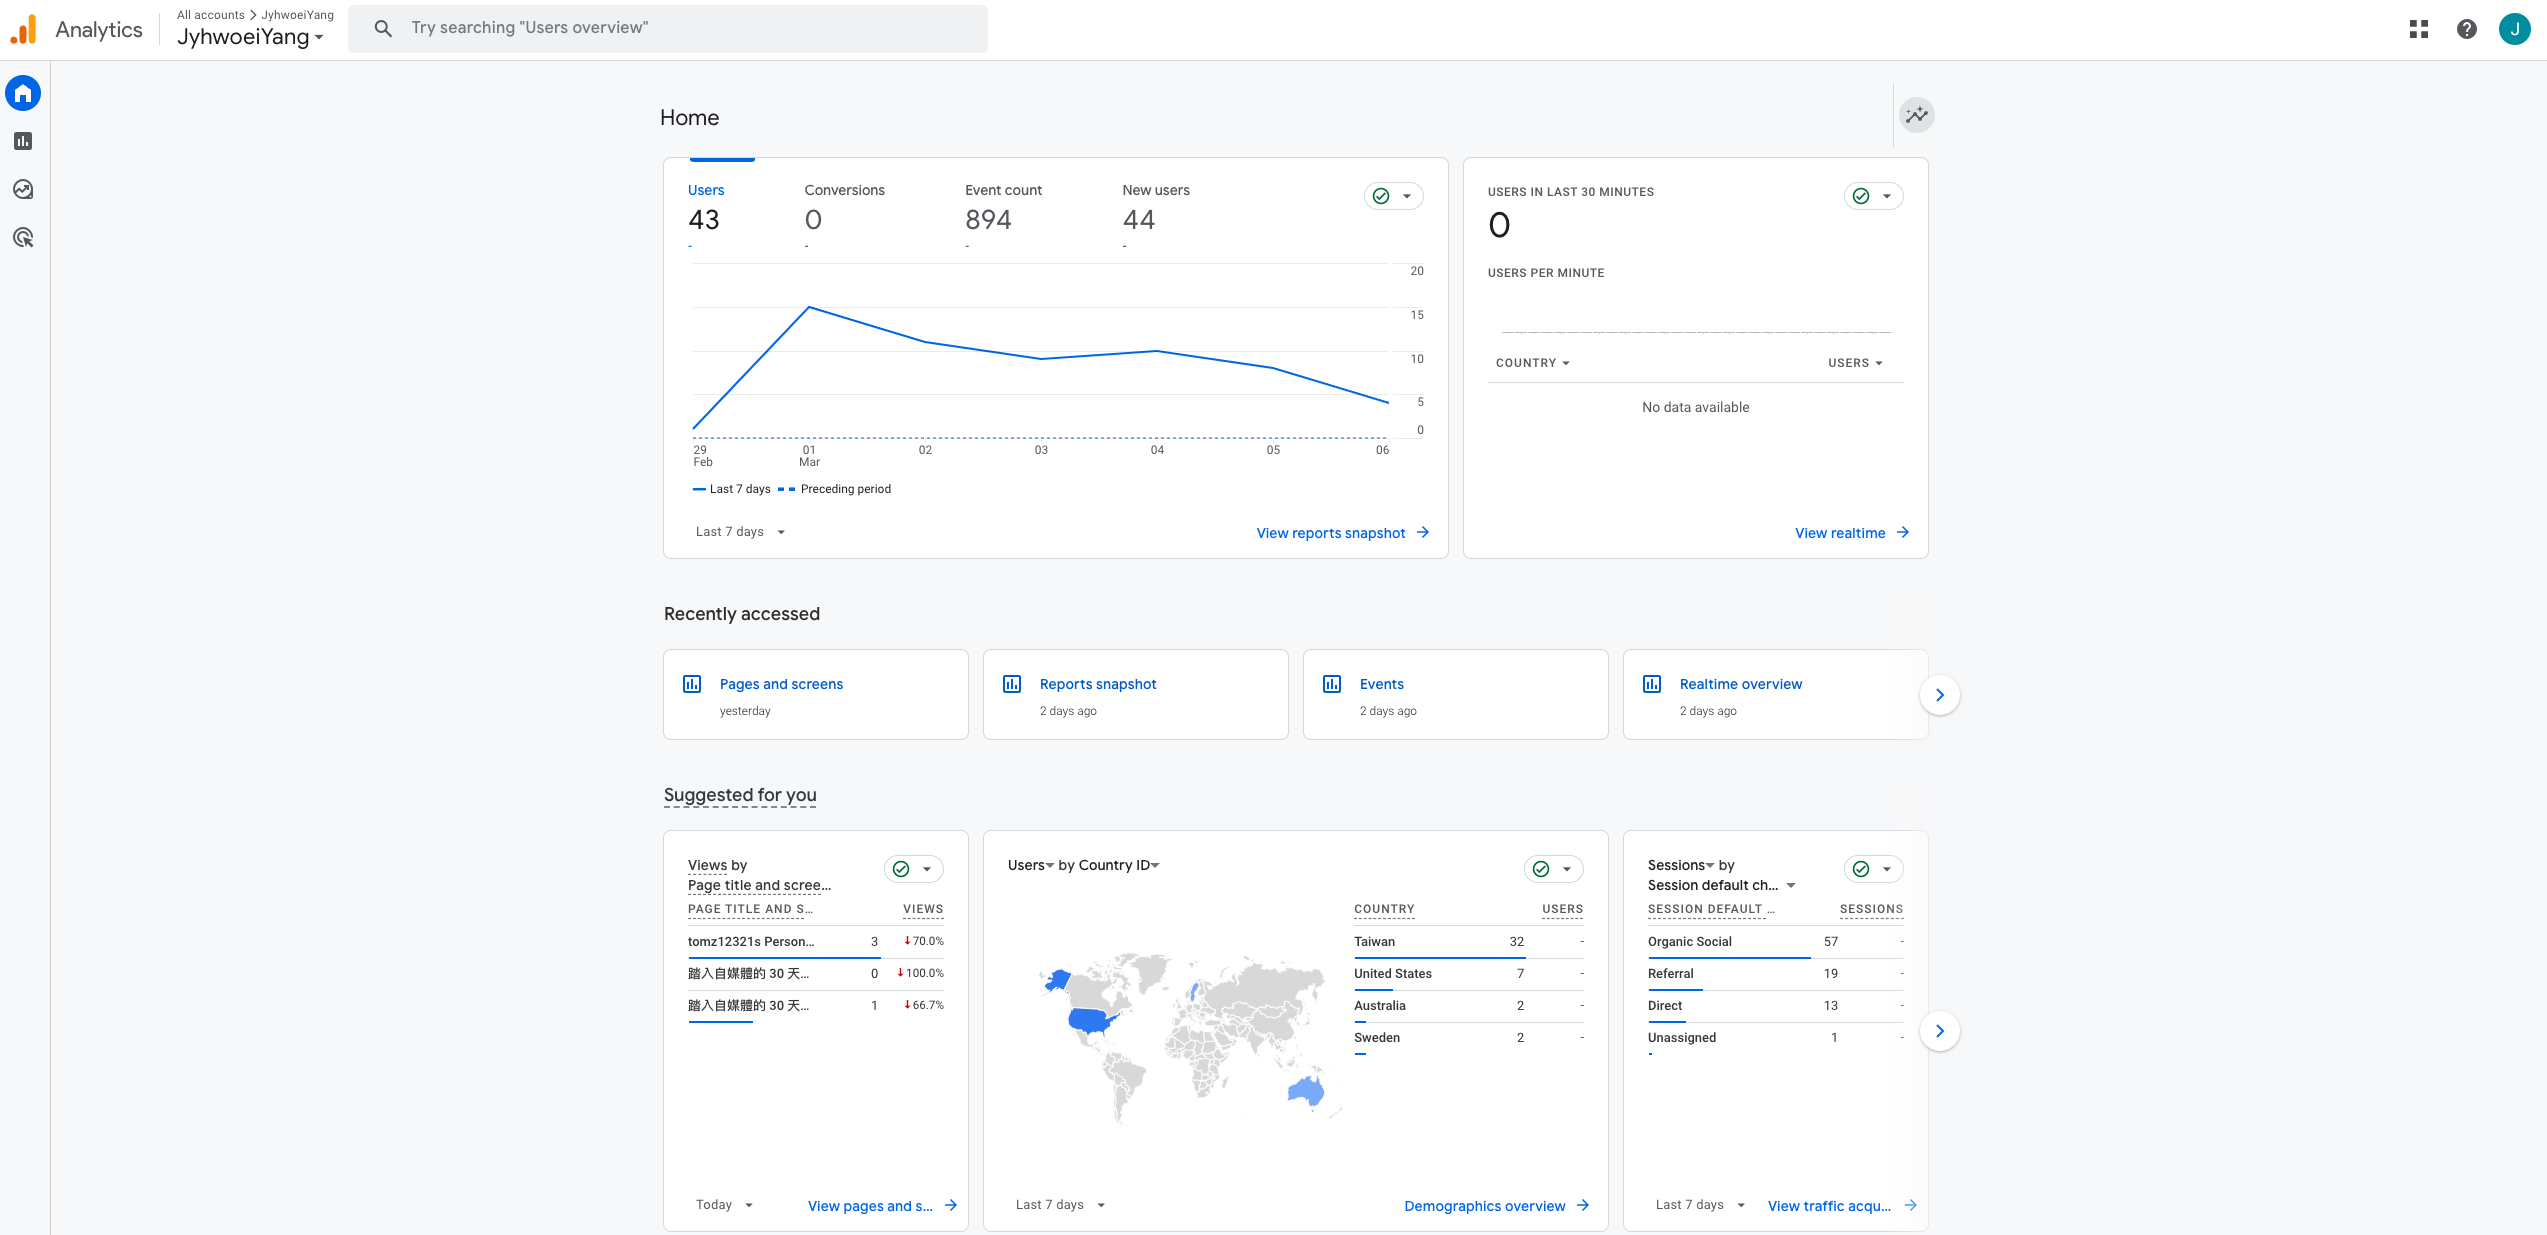
Task: Click the Organic Social sessions row
Action: (x=1776, y=942)
